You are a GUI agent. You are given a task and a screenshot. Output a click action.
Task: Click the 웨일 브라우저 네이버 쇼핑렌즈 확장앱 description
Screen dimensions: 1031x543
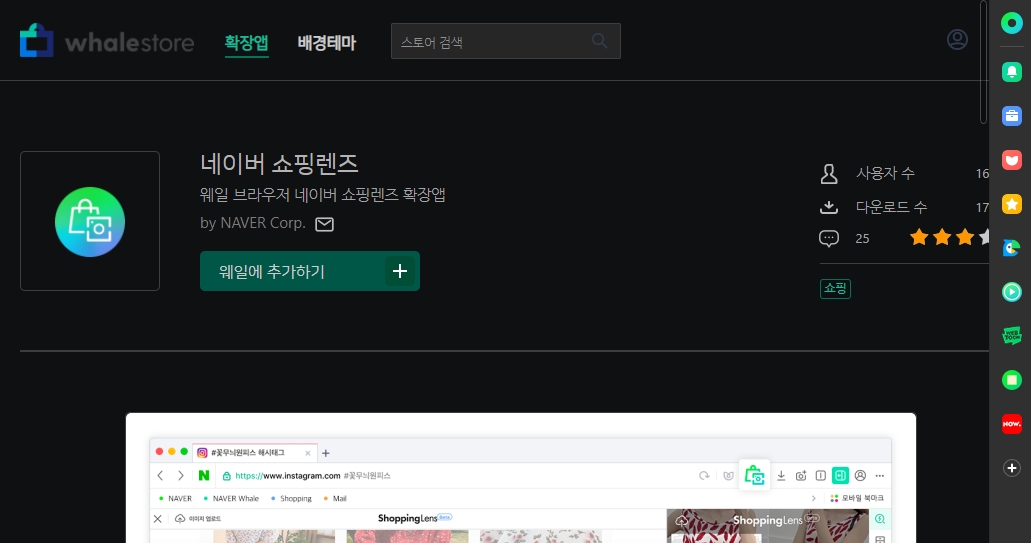pyautogui.click(x=323, y=195)
